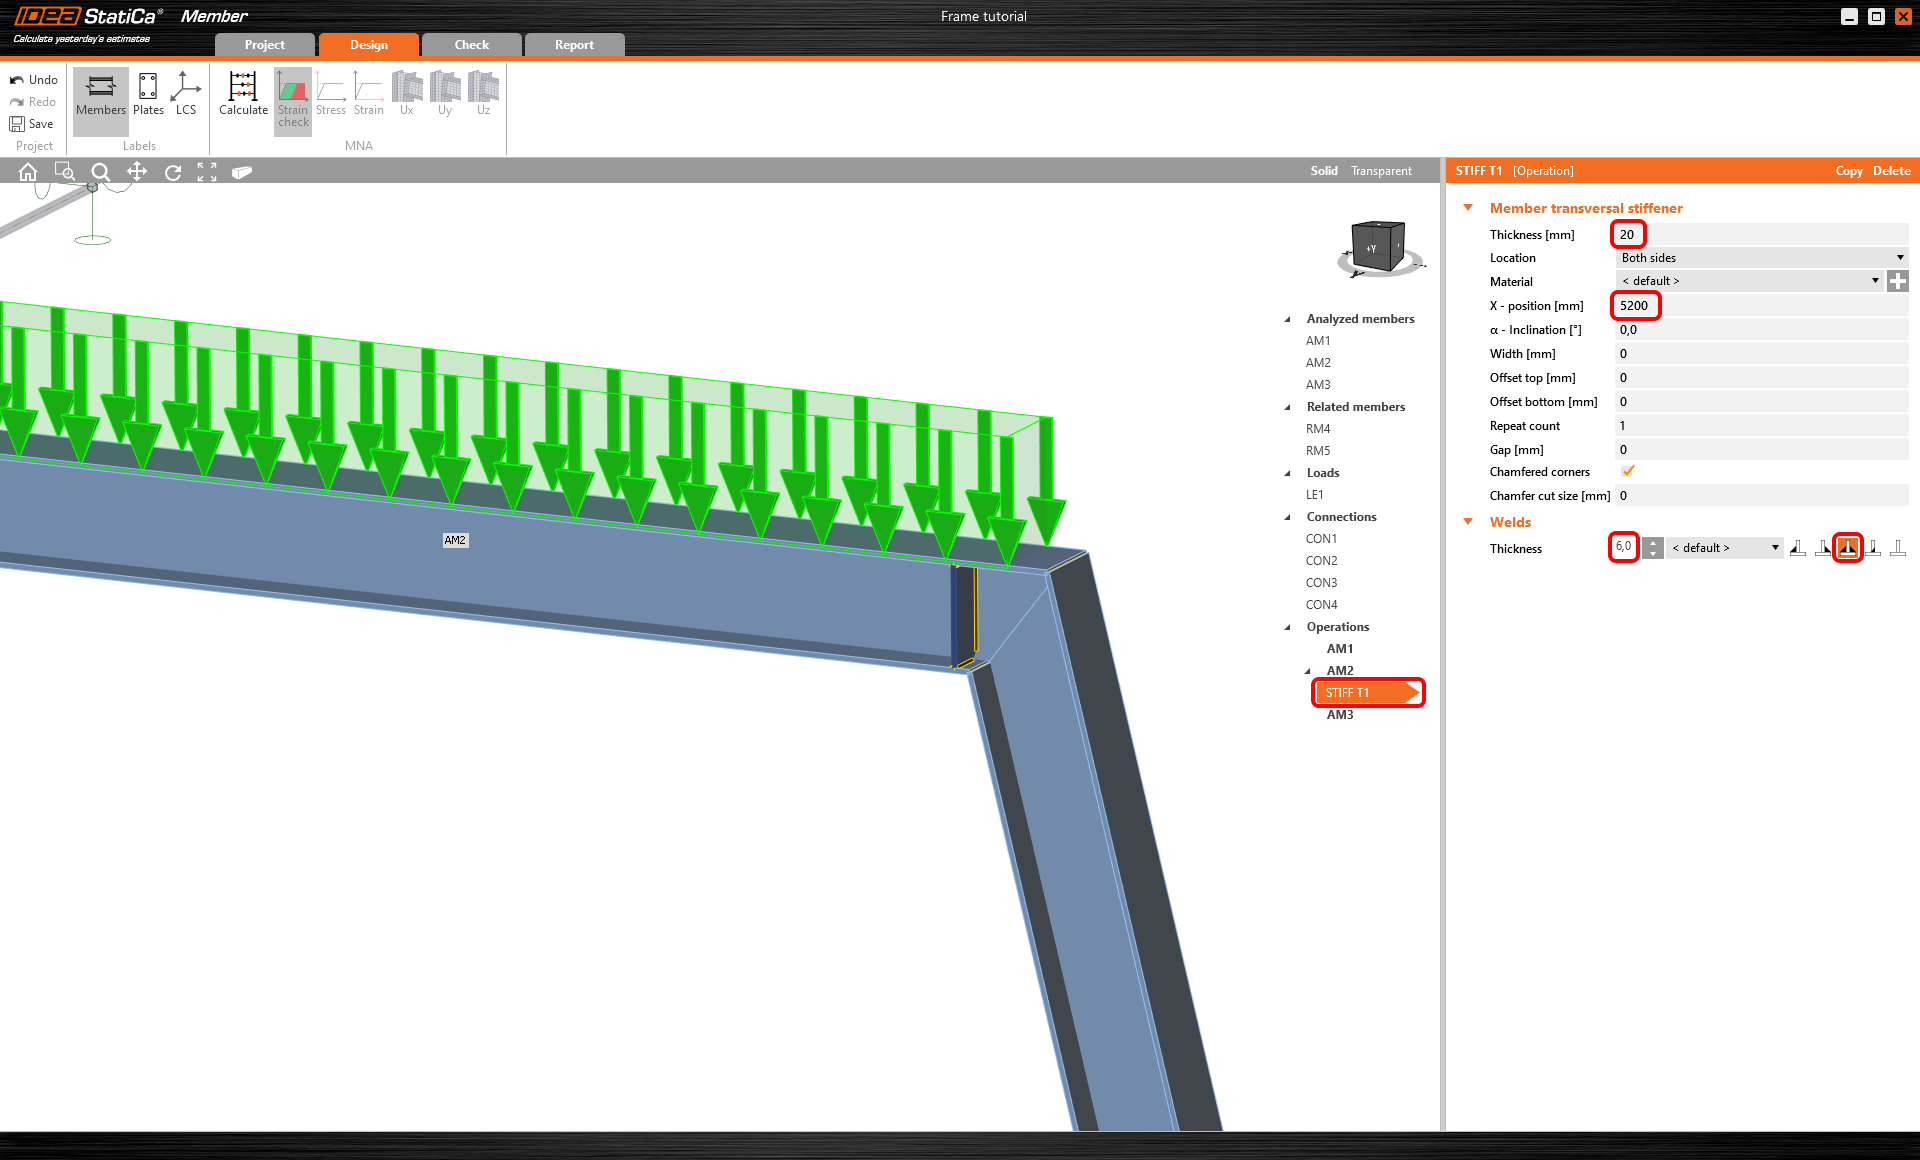Click the zoom window icon

click(x=64, y=172)
